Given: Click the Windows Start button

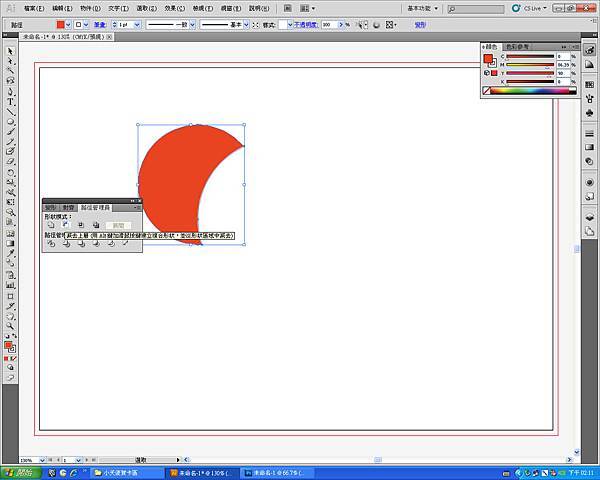Looking at the screenshot, I should click(21, 473).
